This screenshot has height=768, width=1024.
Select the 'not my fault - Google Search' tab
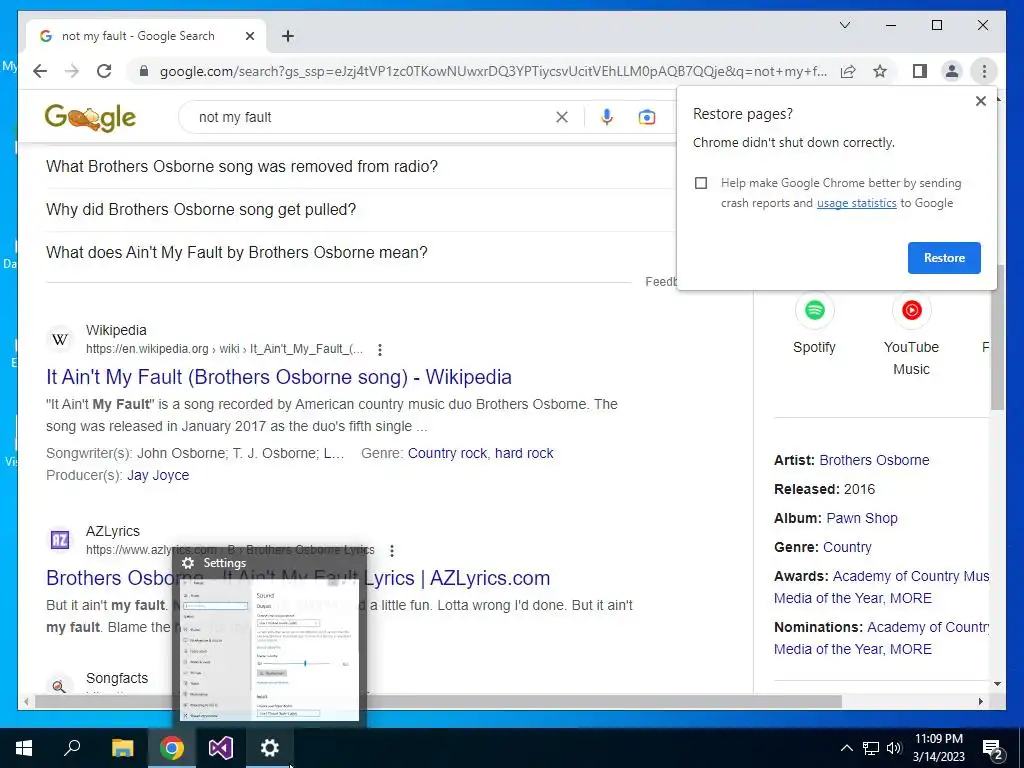tap(146, 36)
